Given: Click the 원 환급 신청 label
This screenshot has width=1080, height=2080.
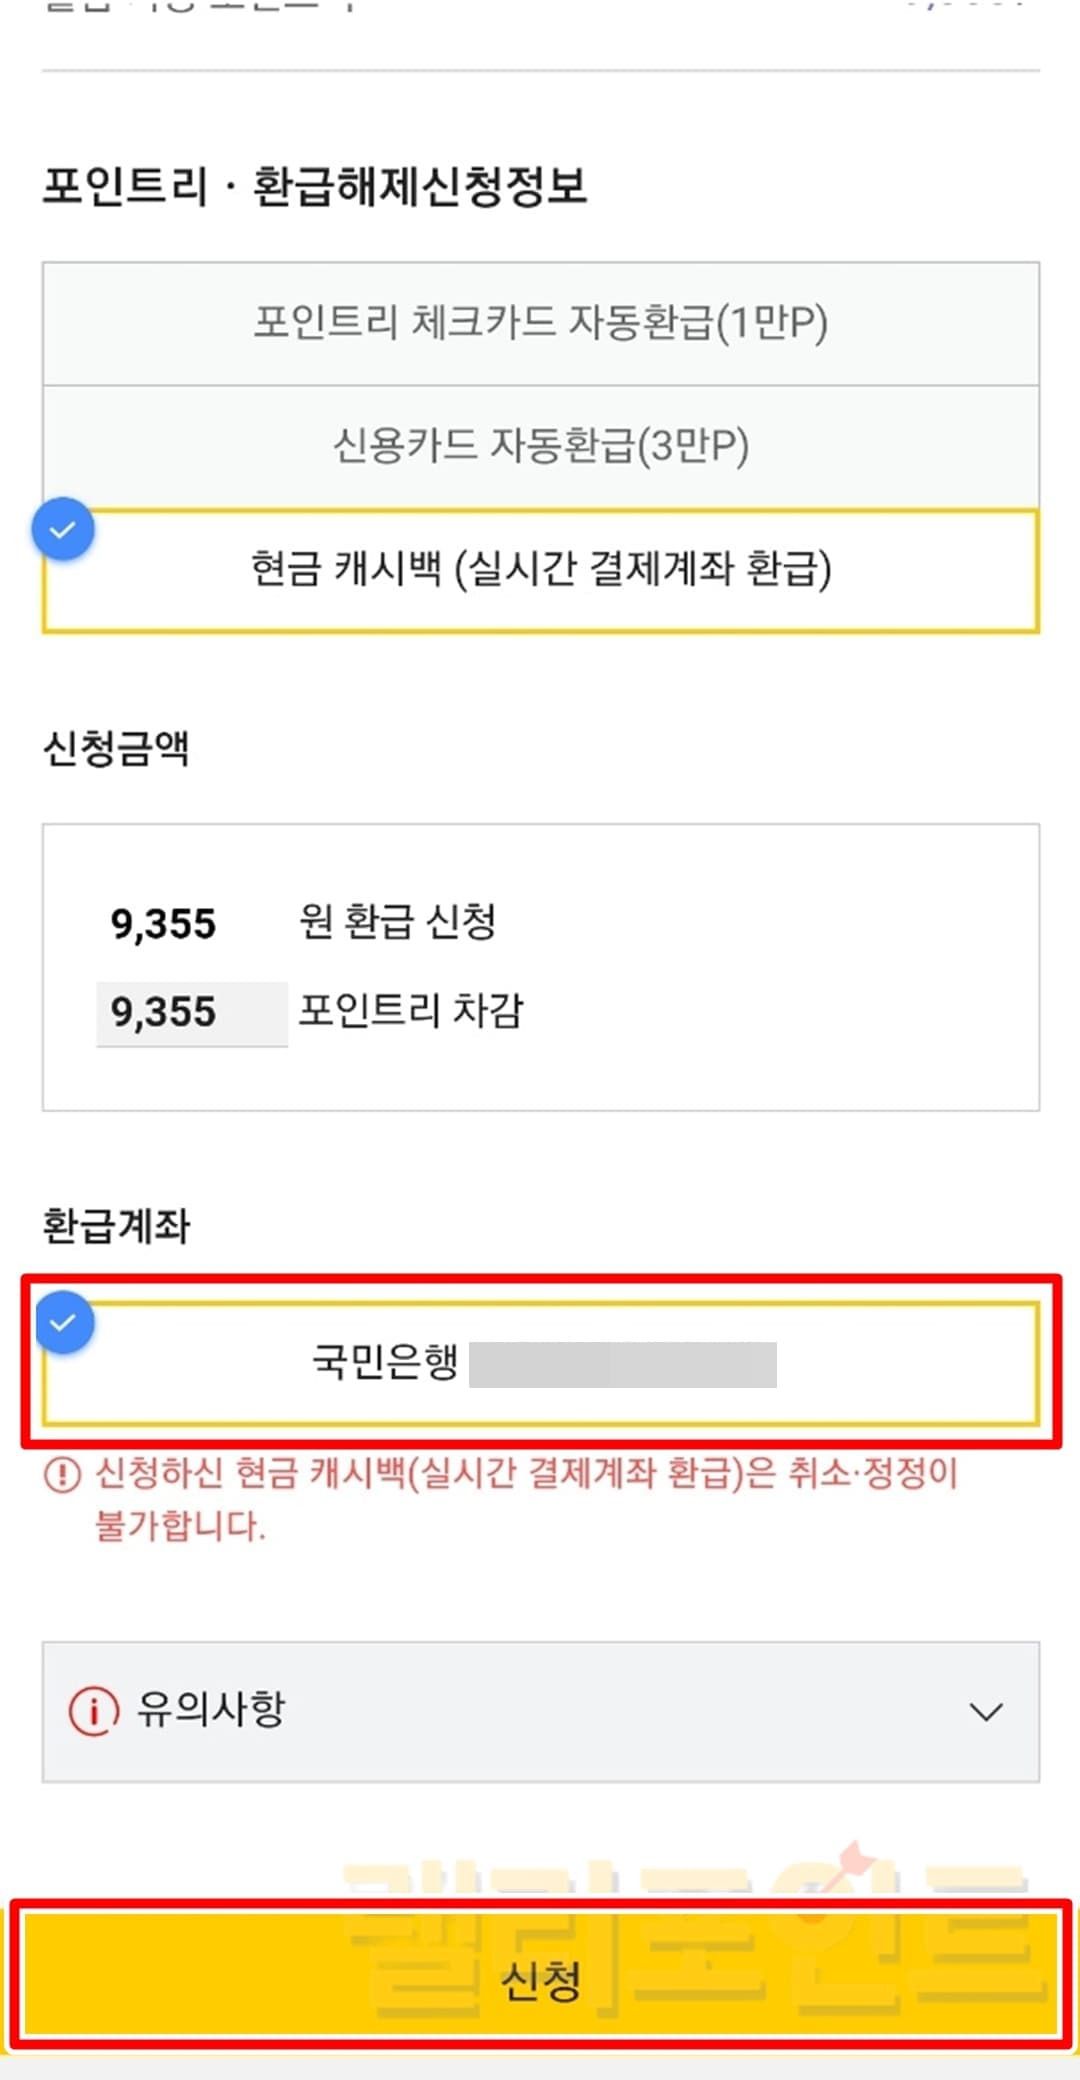Looking at the screenshot, I should pos(397,922).
